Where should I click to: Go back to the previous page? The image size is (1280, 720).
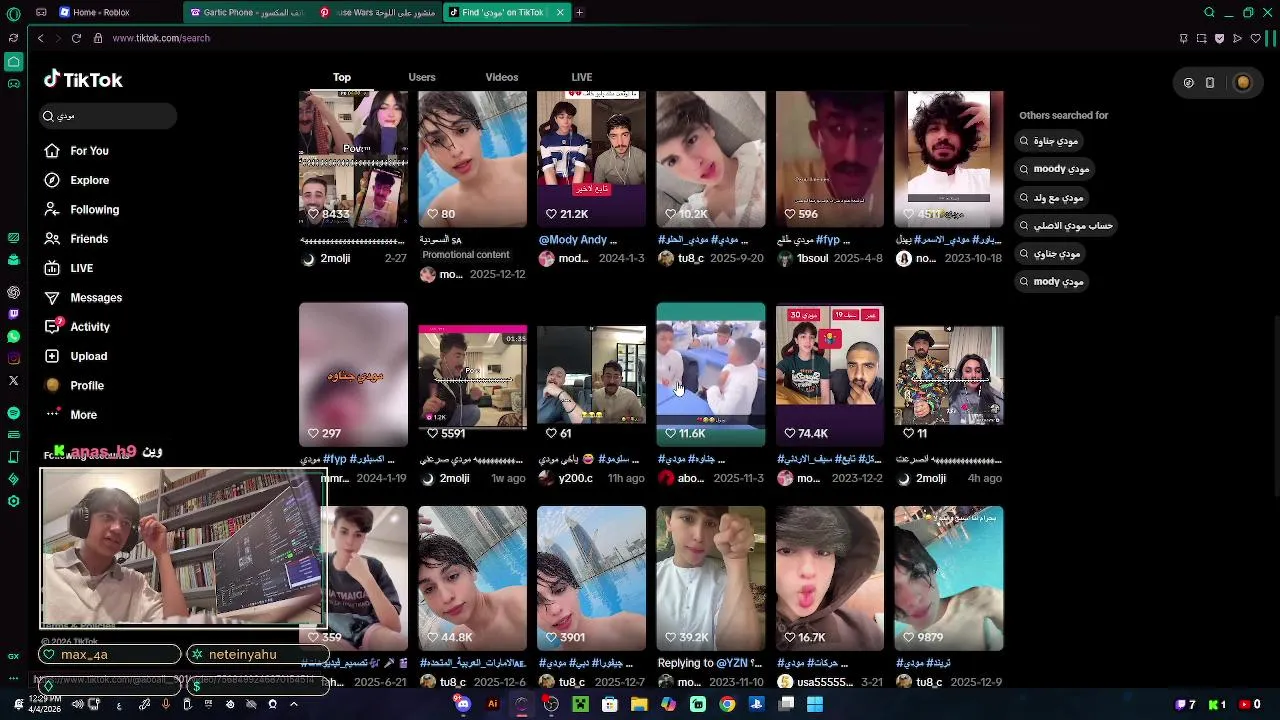[x=40, y=38]
